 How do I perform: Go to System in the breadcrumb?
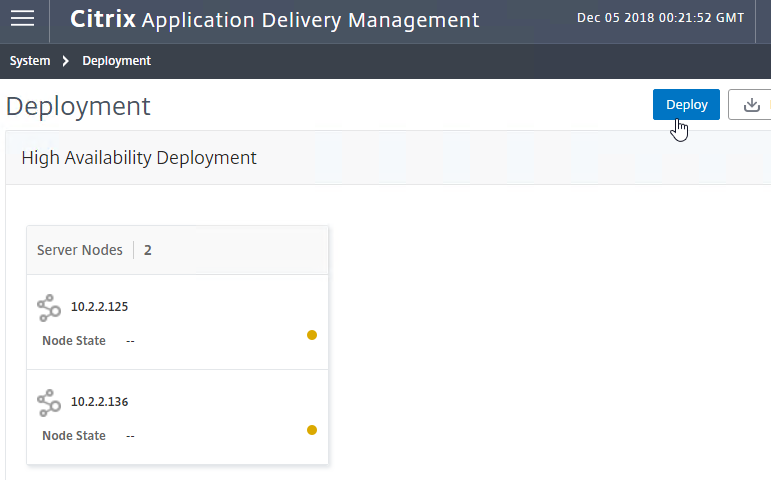tap(30, 61)
